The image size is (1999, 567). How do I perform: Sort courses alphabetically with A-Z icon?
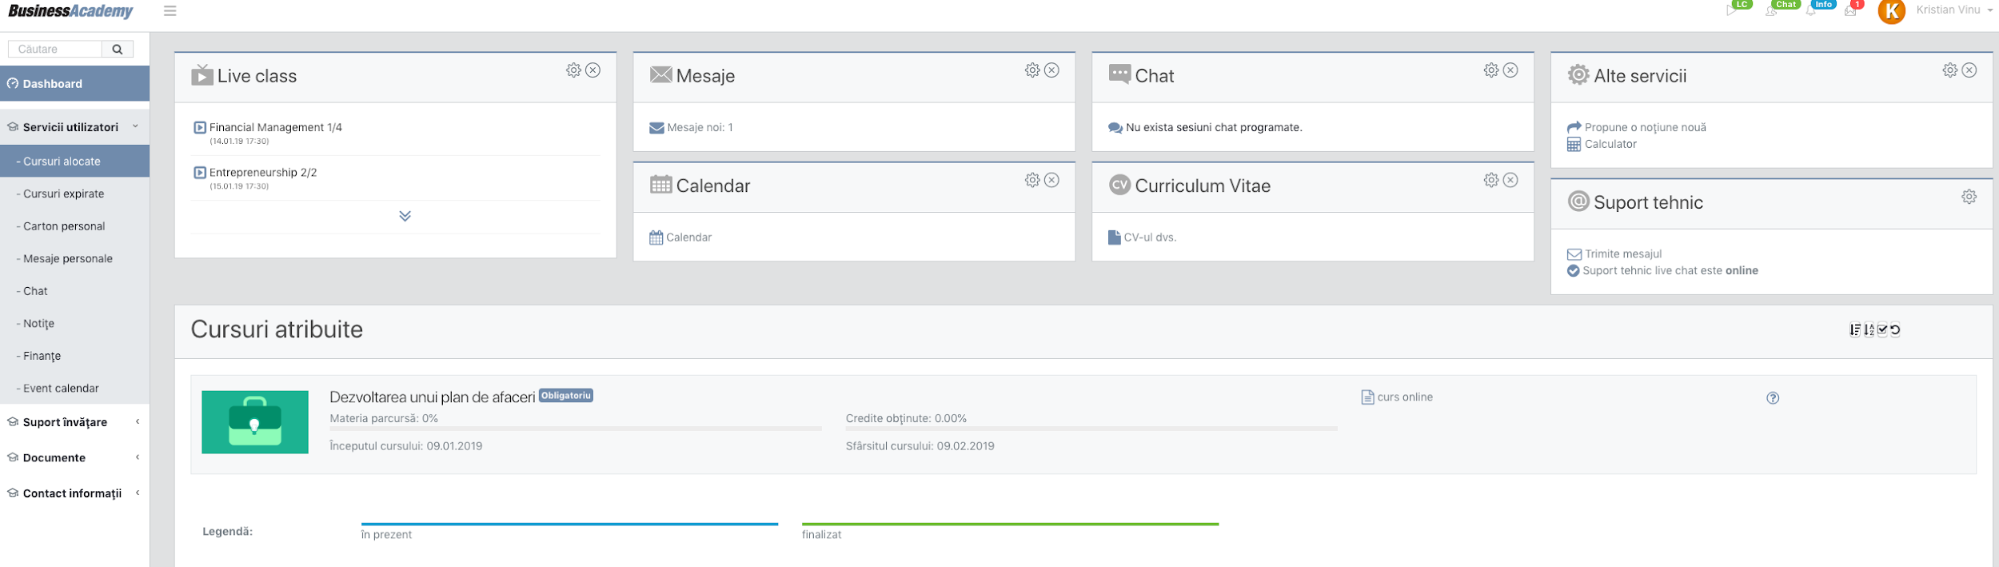[1869, 330]
